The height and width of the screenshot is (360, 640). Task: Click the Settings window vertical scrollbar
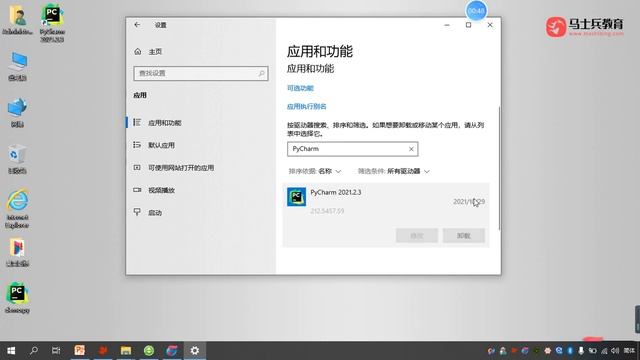pos(499,167)
